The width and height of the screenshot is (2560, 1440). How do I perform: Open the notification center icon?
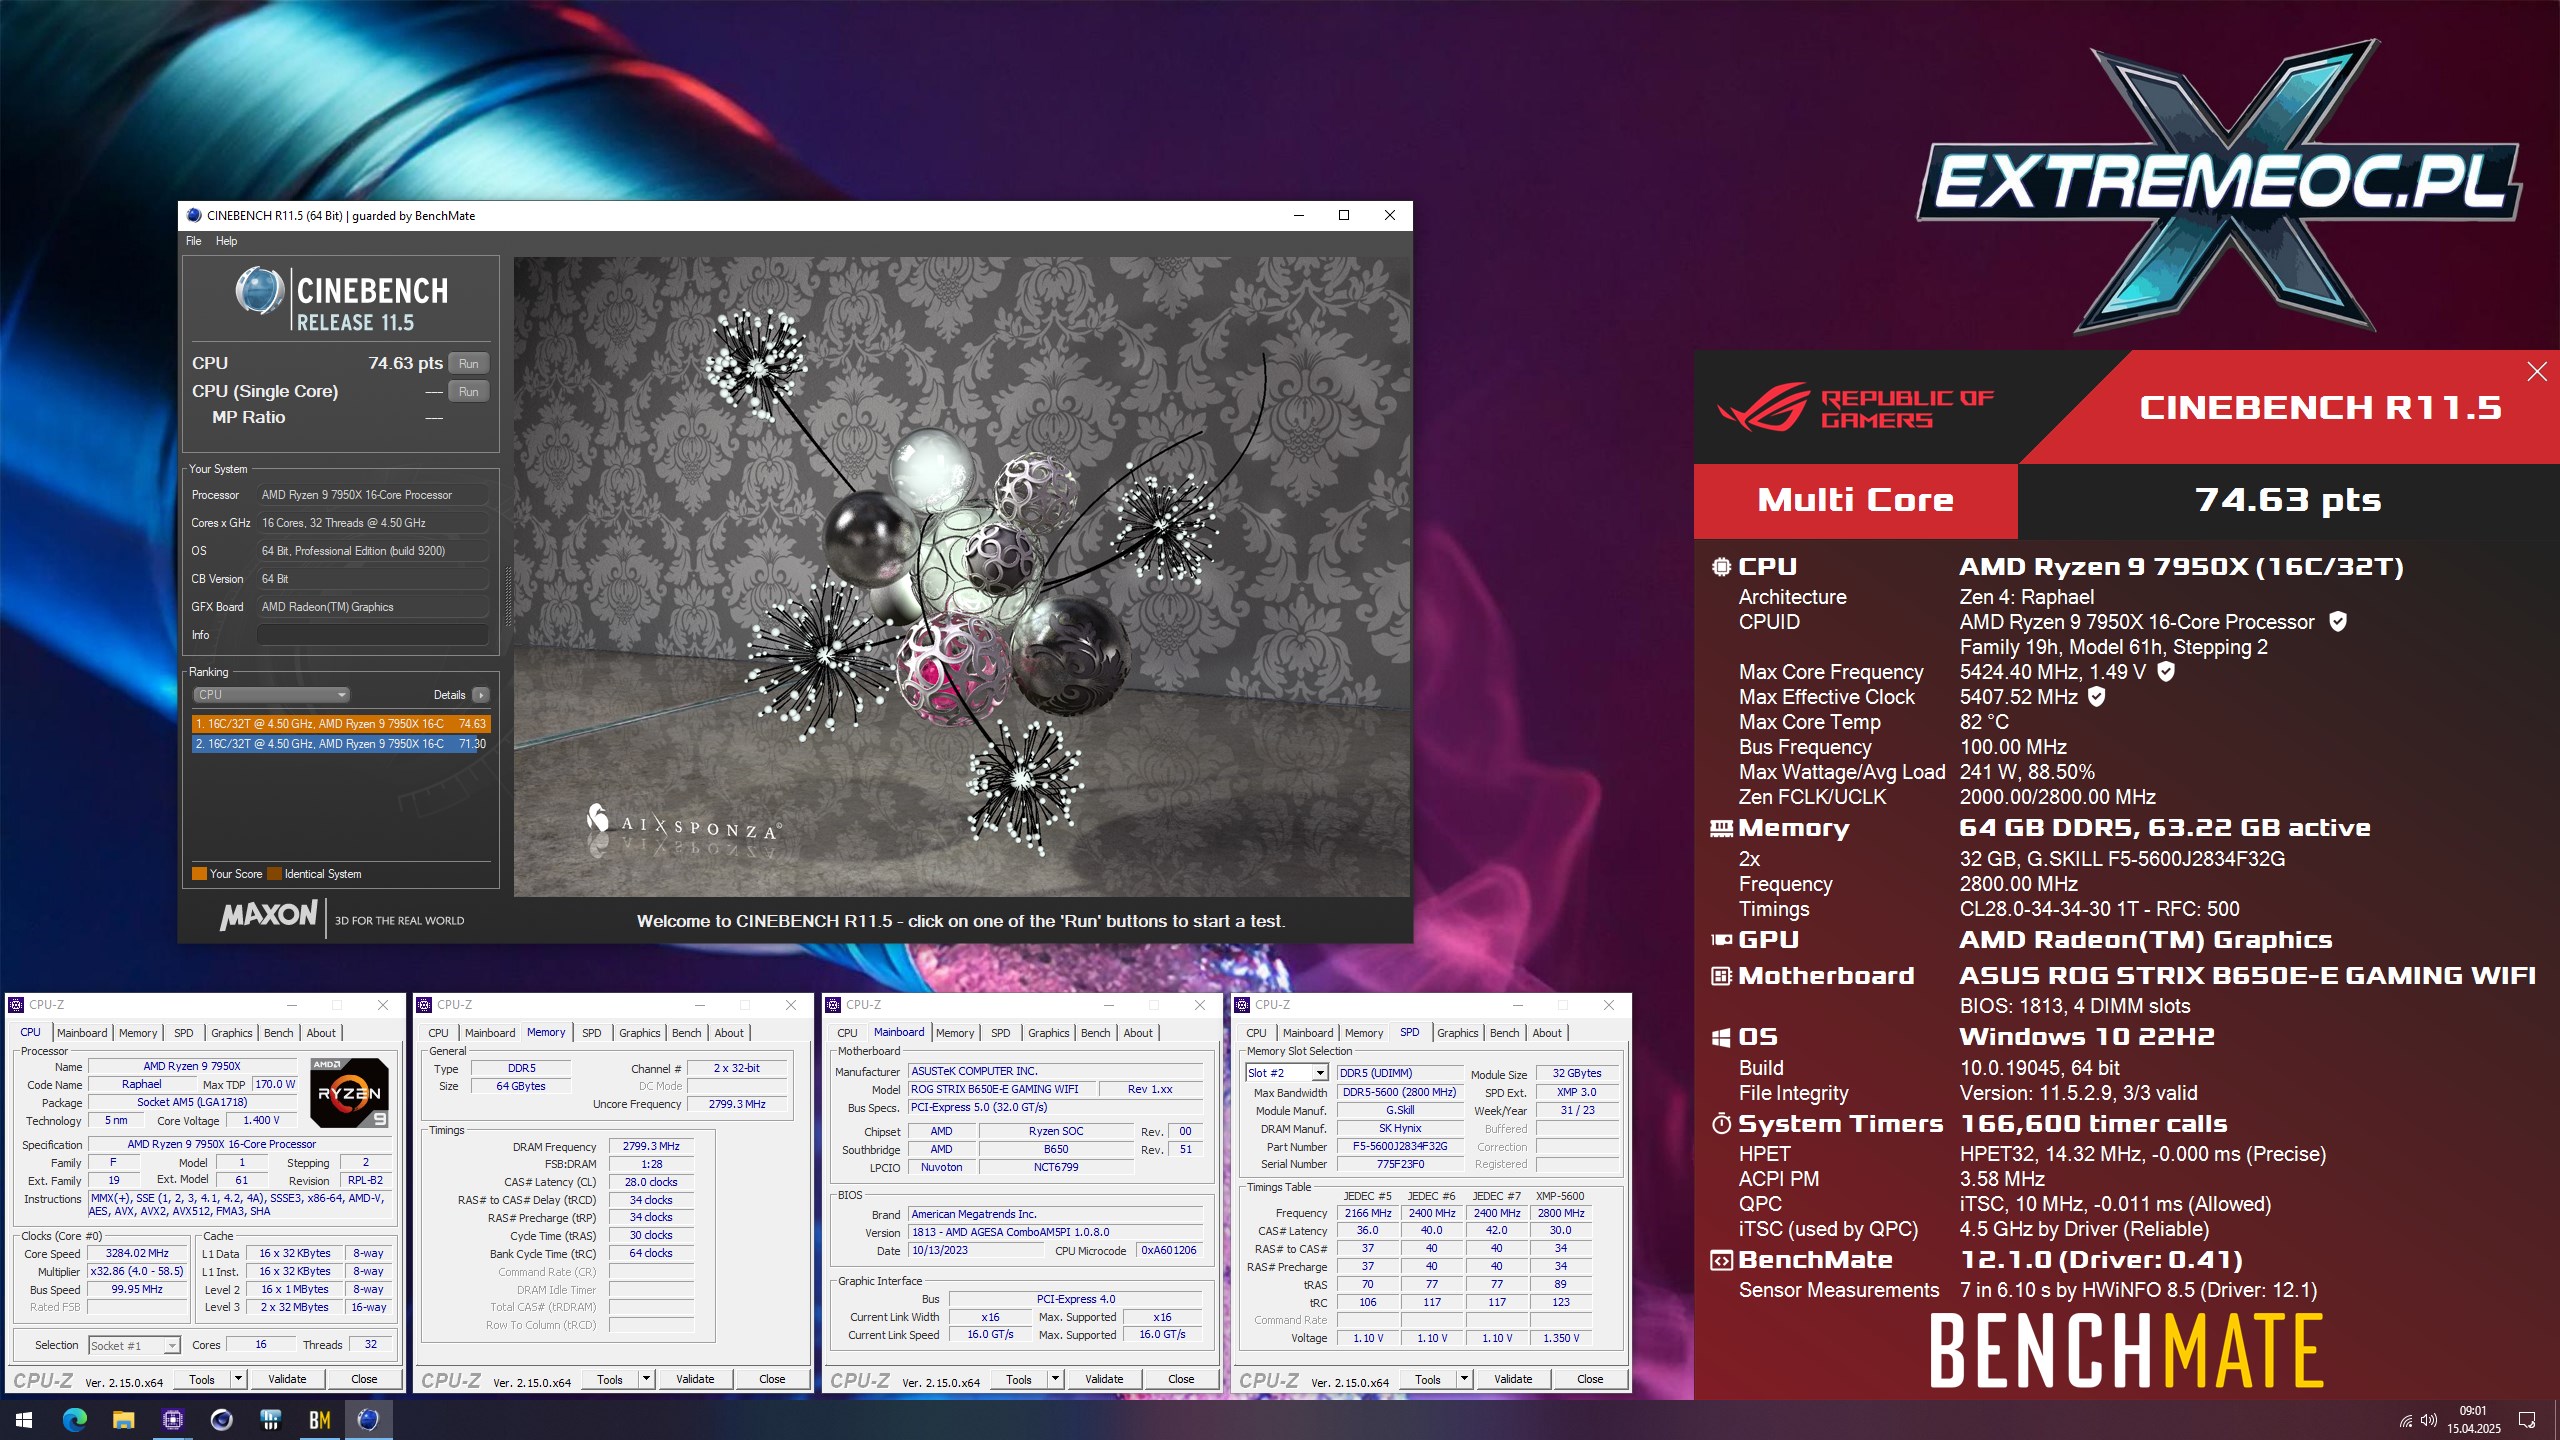point(2527,1420)
